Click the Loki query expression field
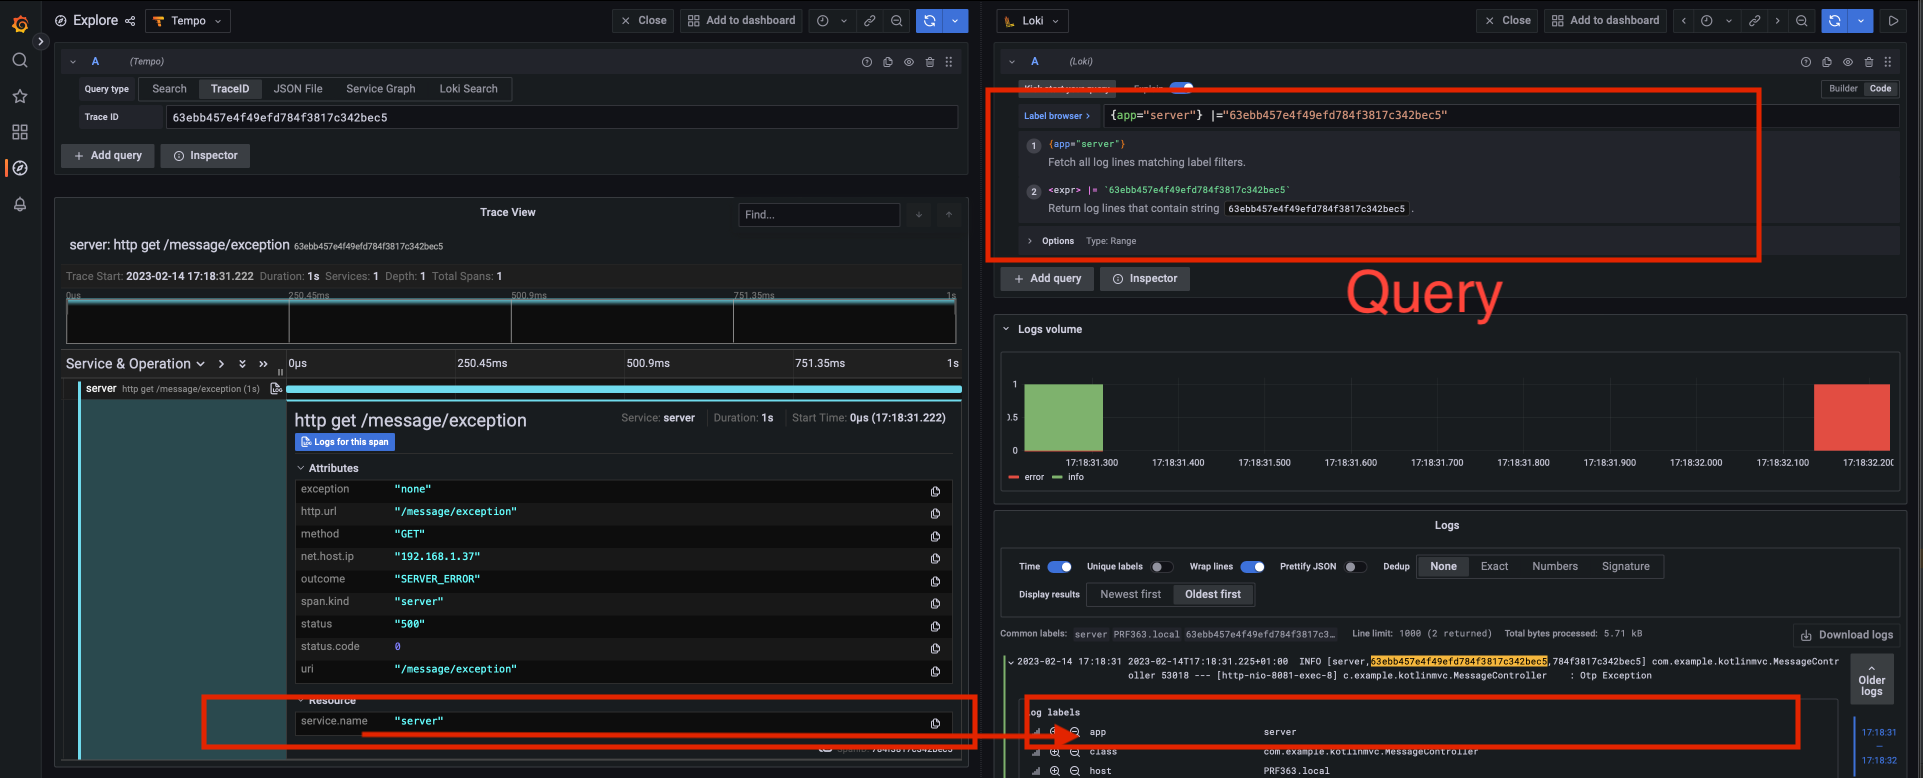This screenshot has height=778, width=1923. [1500, 116]
